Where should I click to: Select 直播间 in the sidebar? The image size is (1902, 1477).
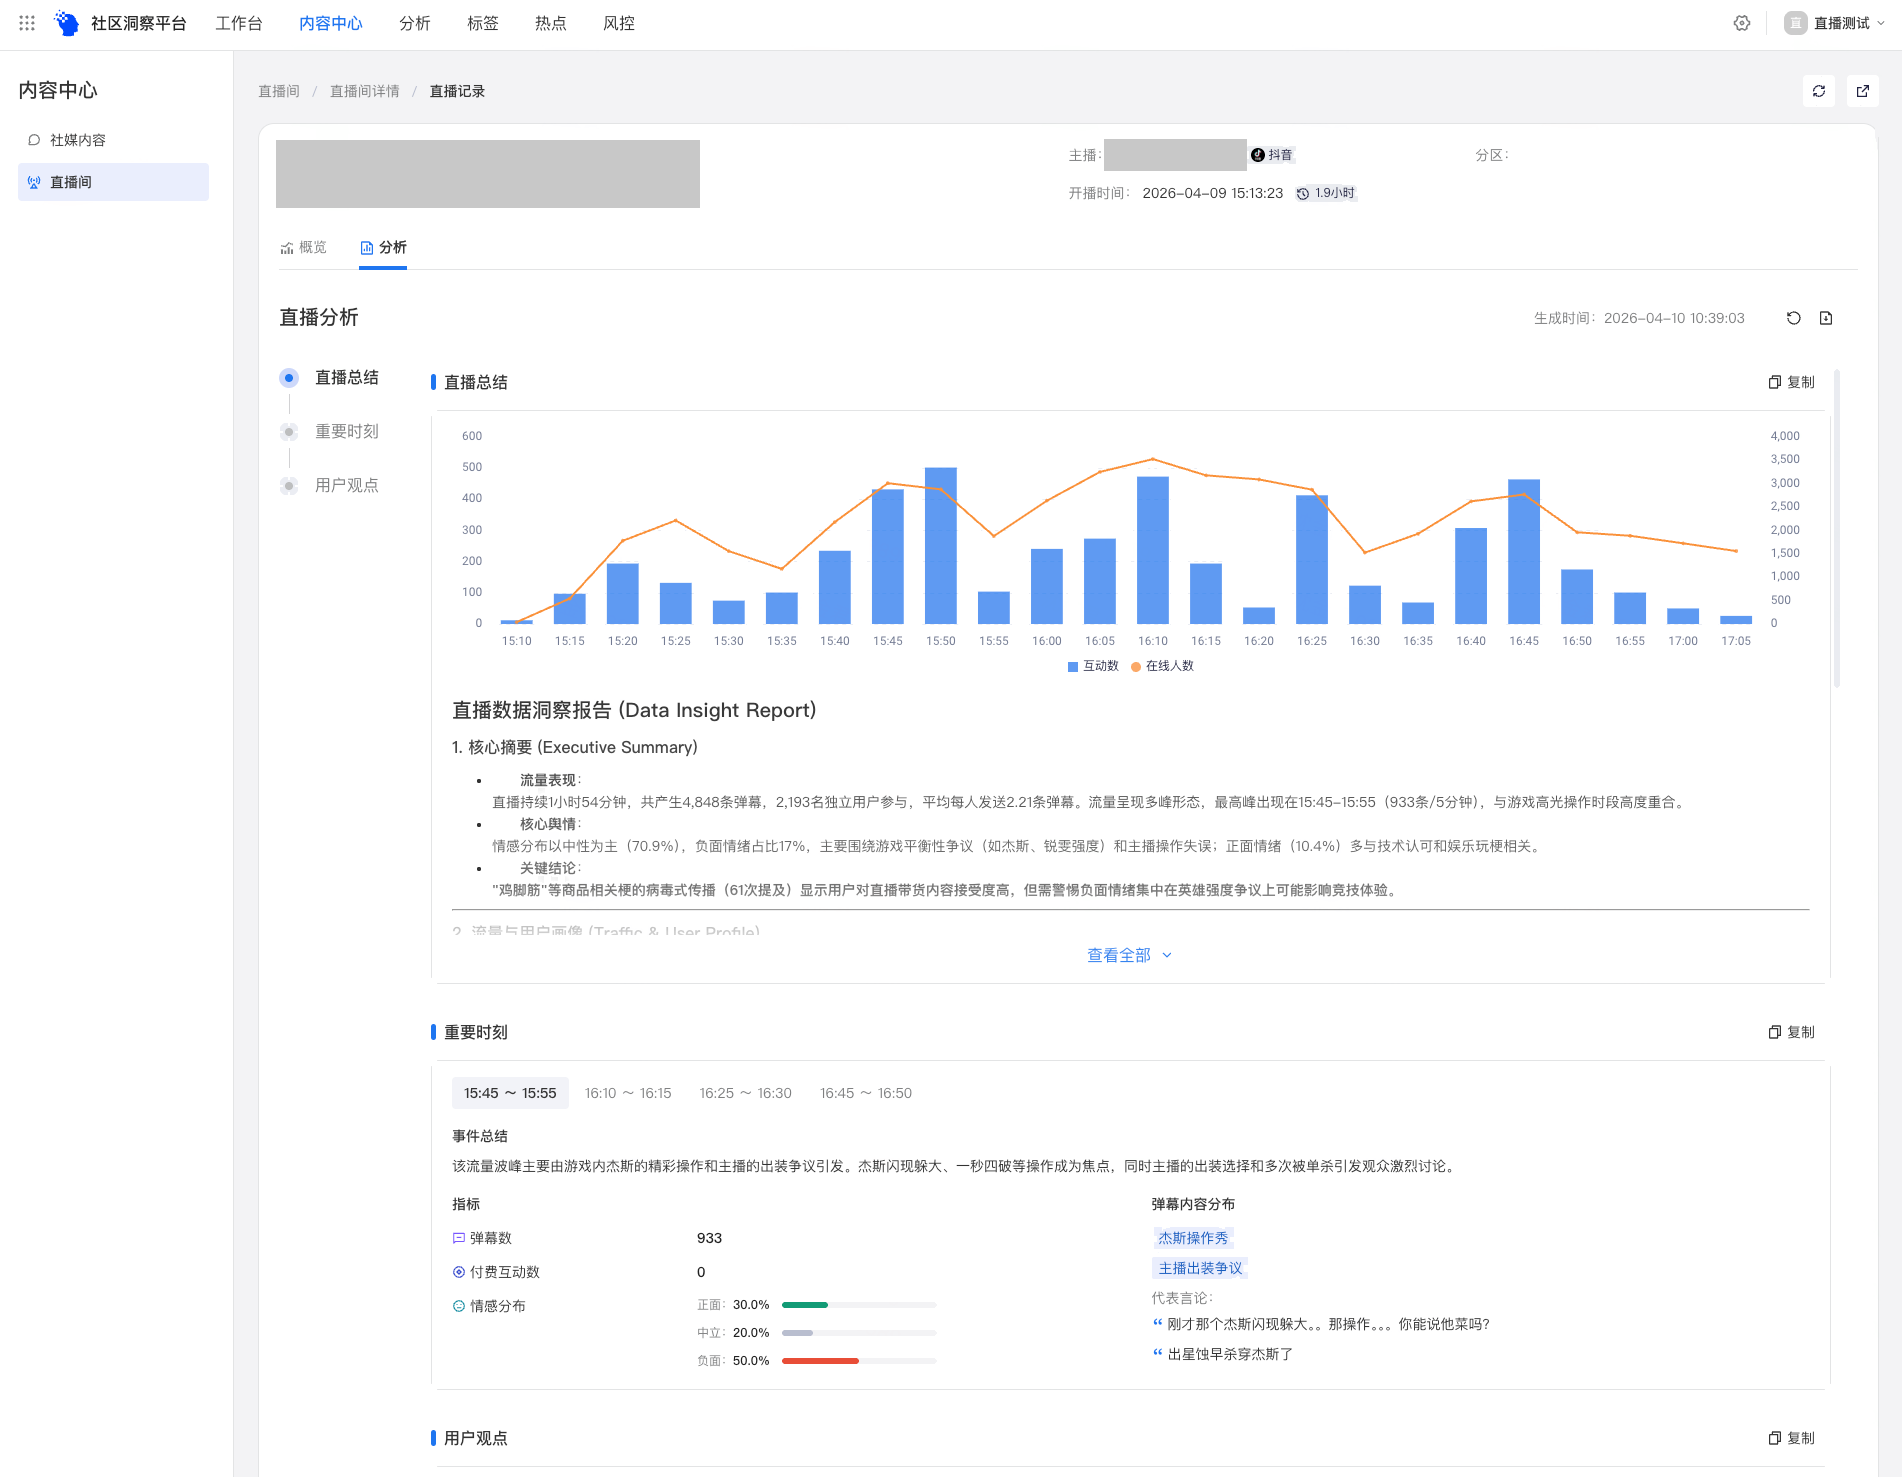click(113, 182)
